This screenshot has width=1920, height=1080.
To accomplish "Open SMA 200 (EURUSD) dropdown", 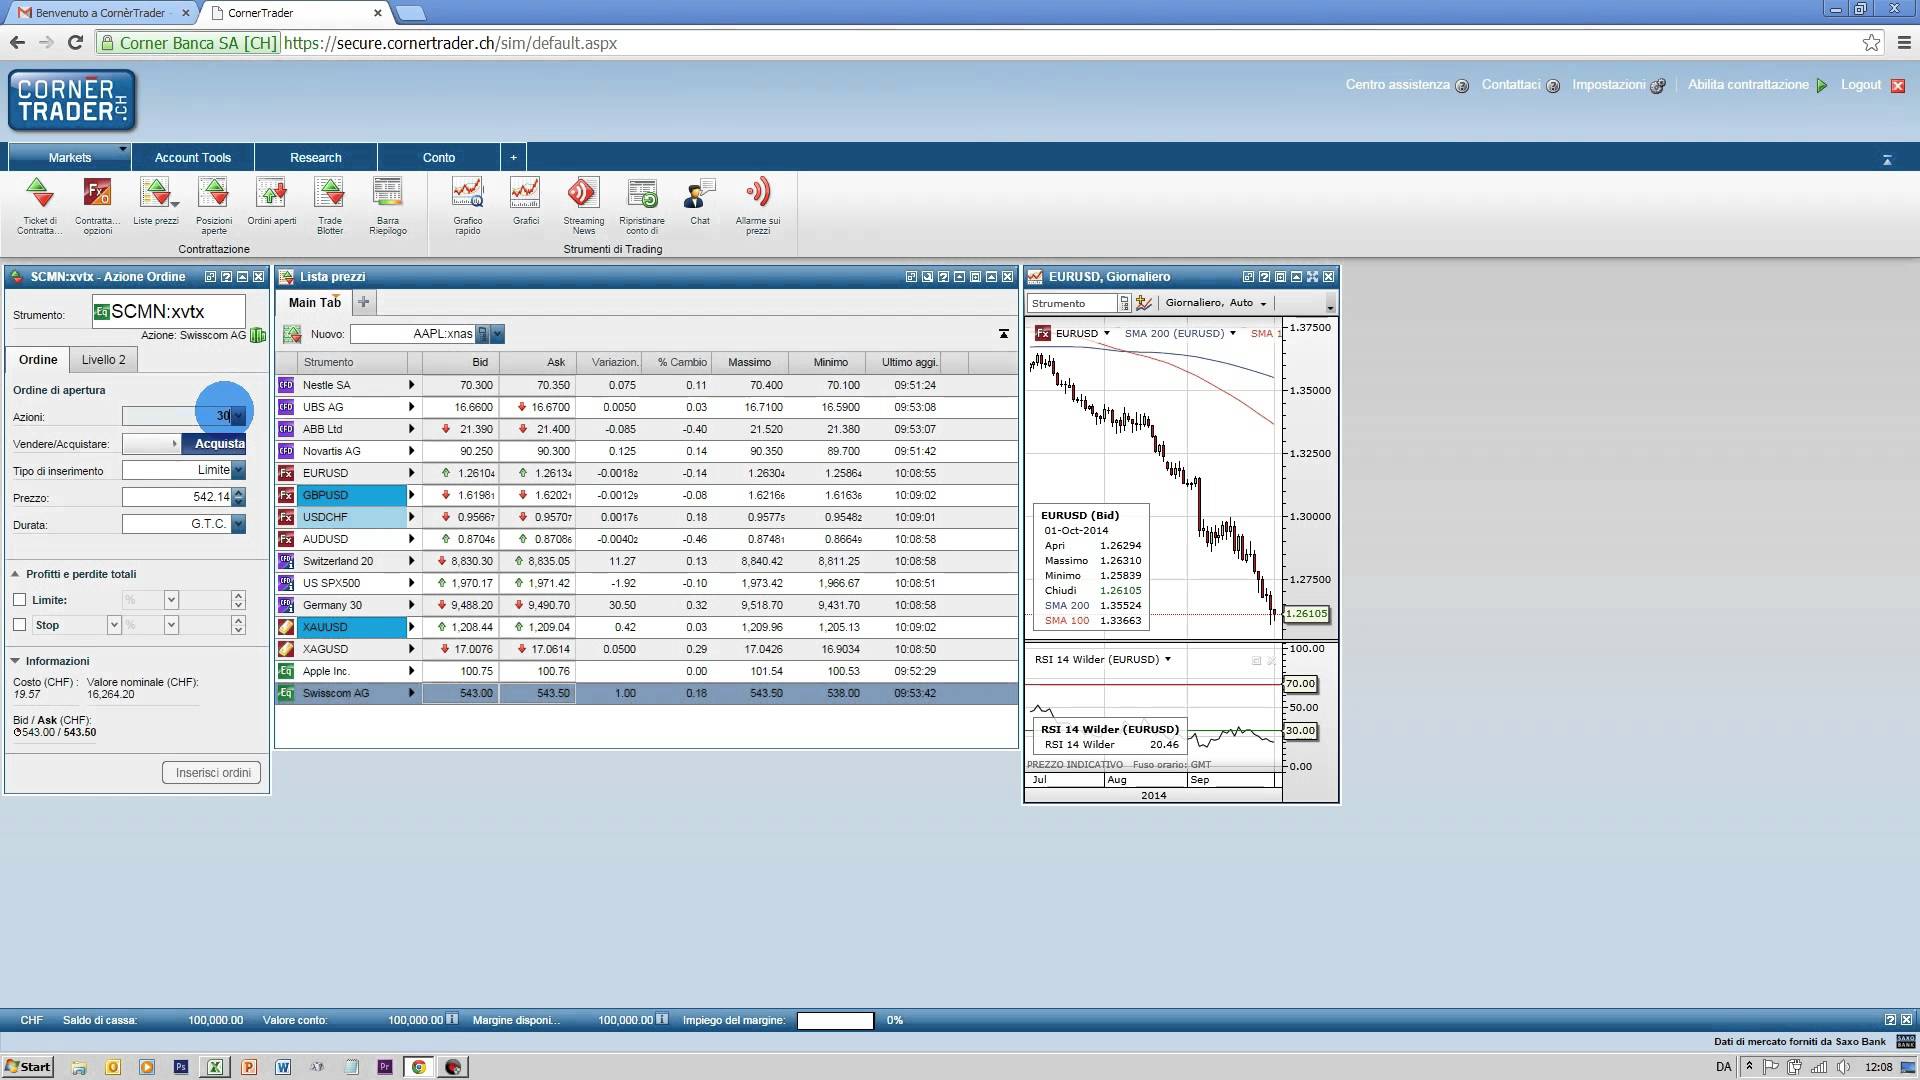I will coord(1232,334).
